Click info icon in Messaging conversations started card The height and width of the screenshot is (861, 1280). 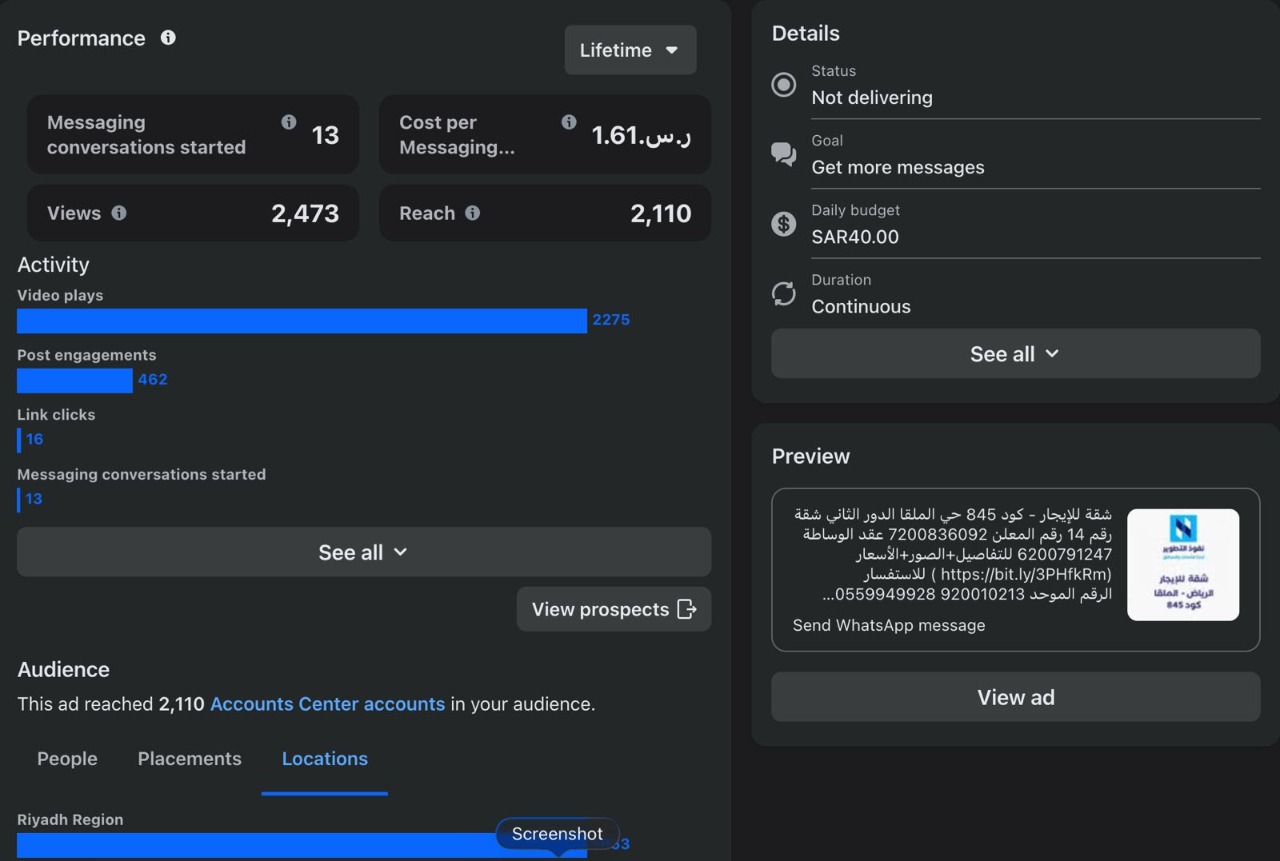tap(289, 122)
